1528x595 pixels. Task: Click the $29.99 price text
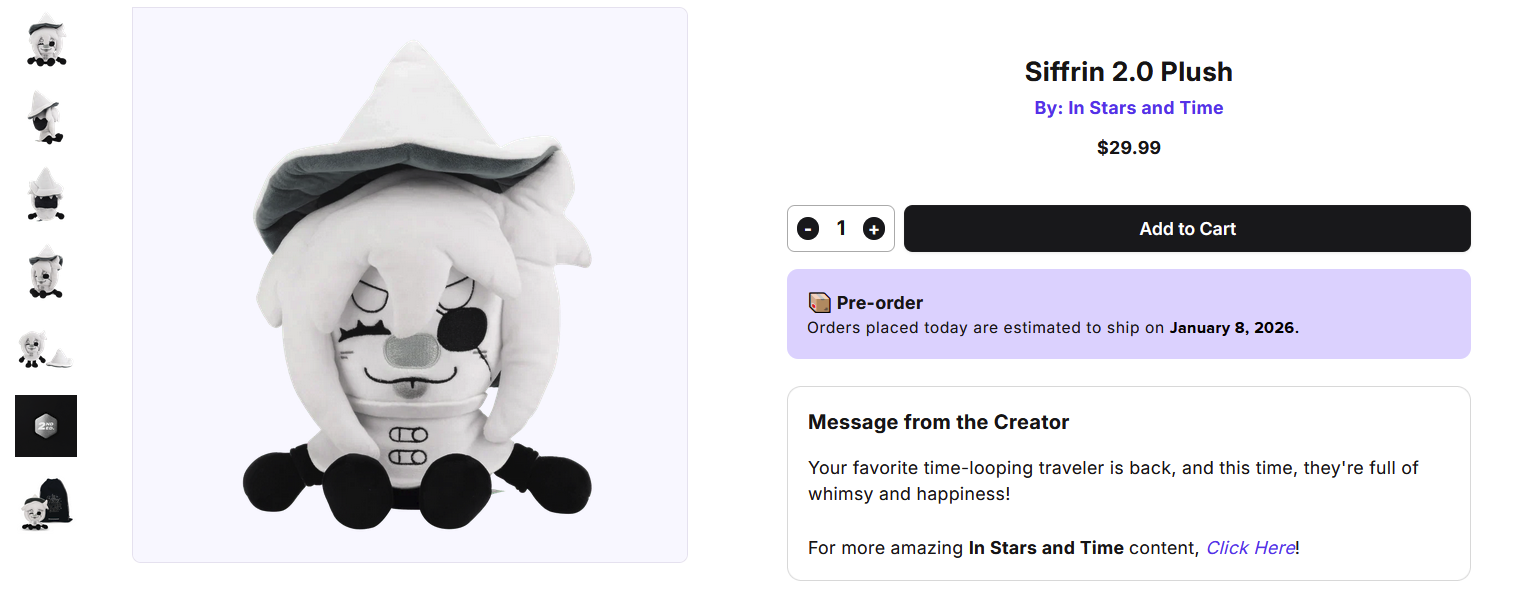[1129, 148]
